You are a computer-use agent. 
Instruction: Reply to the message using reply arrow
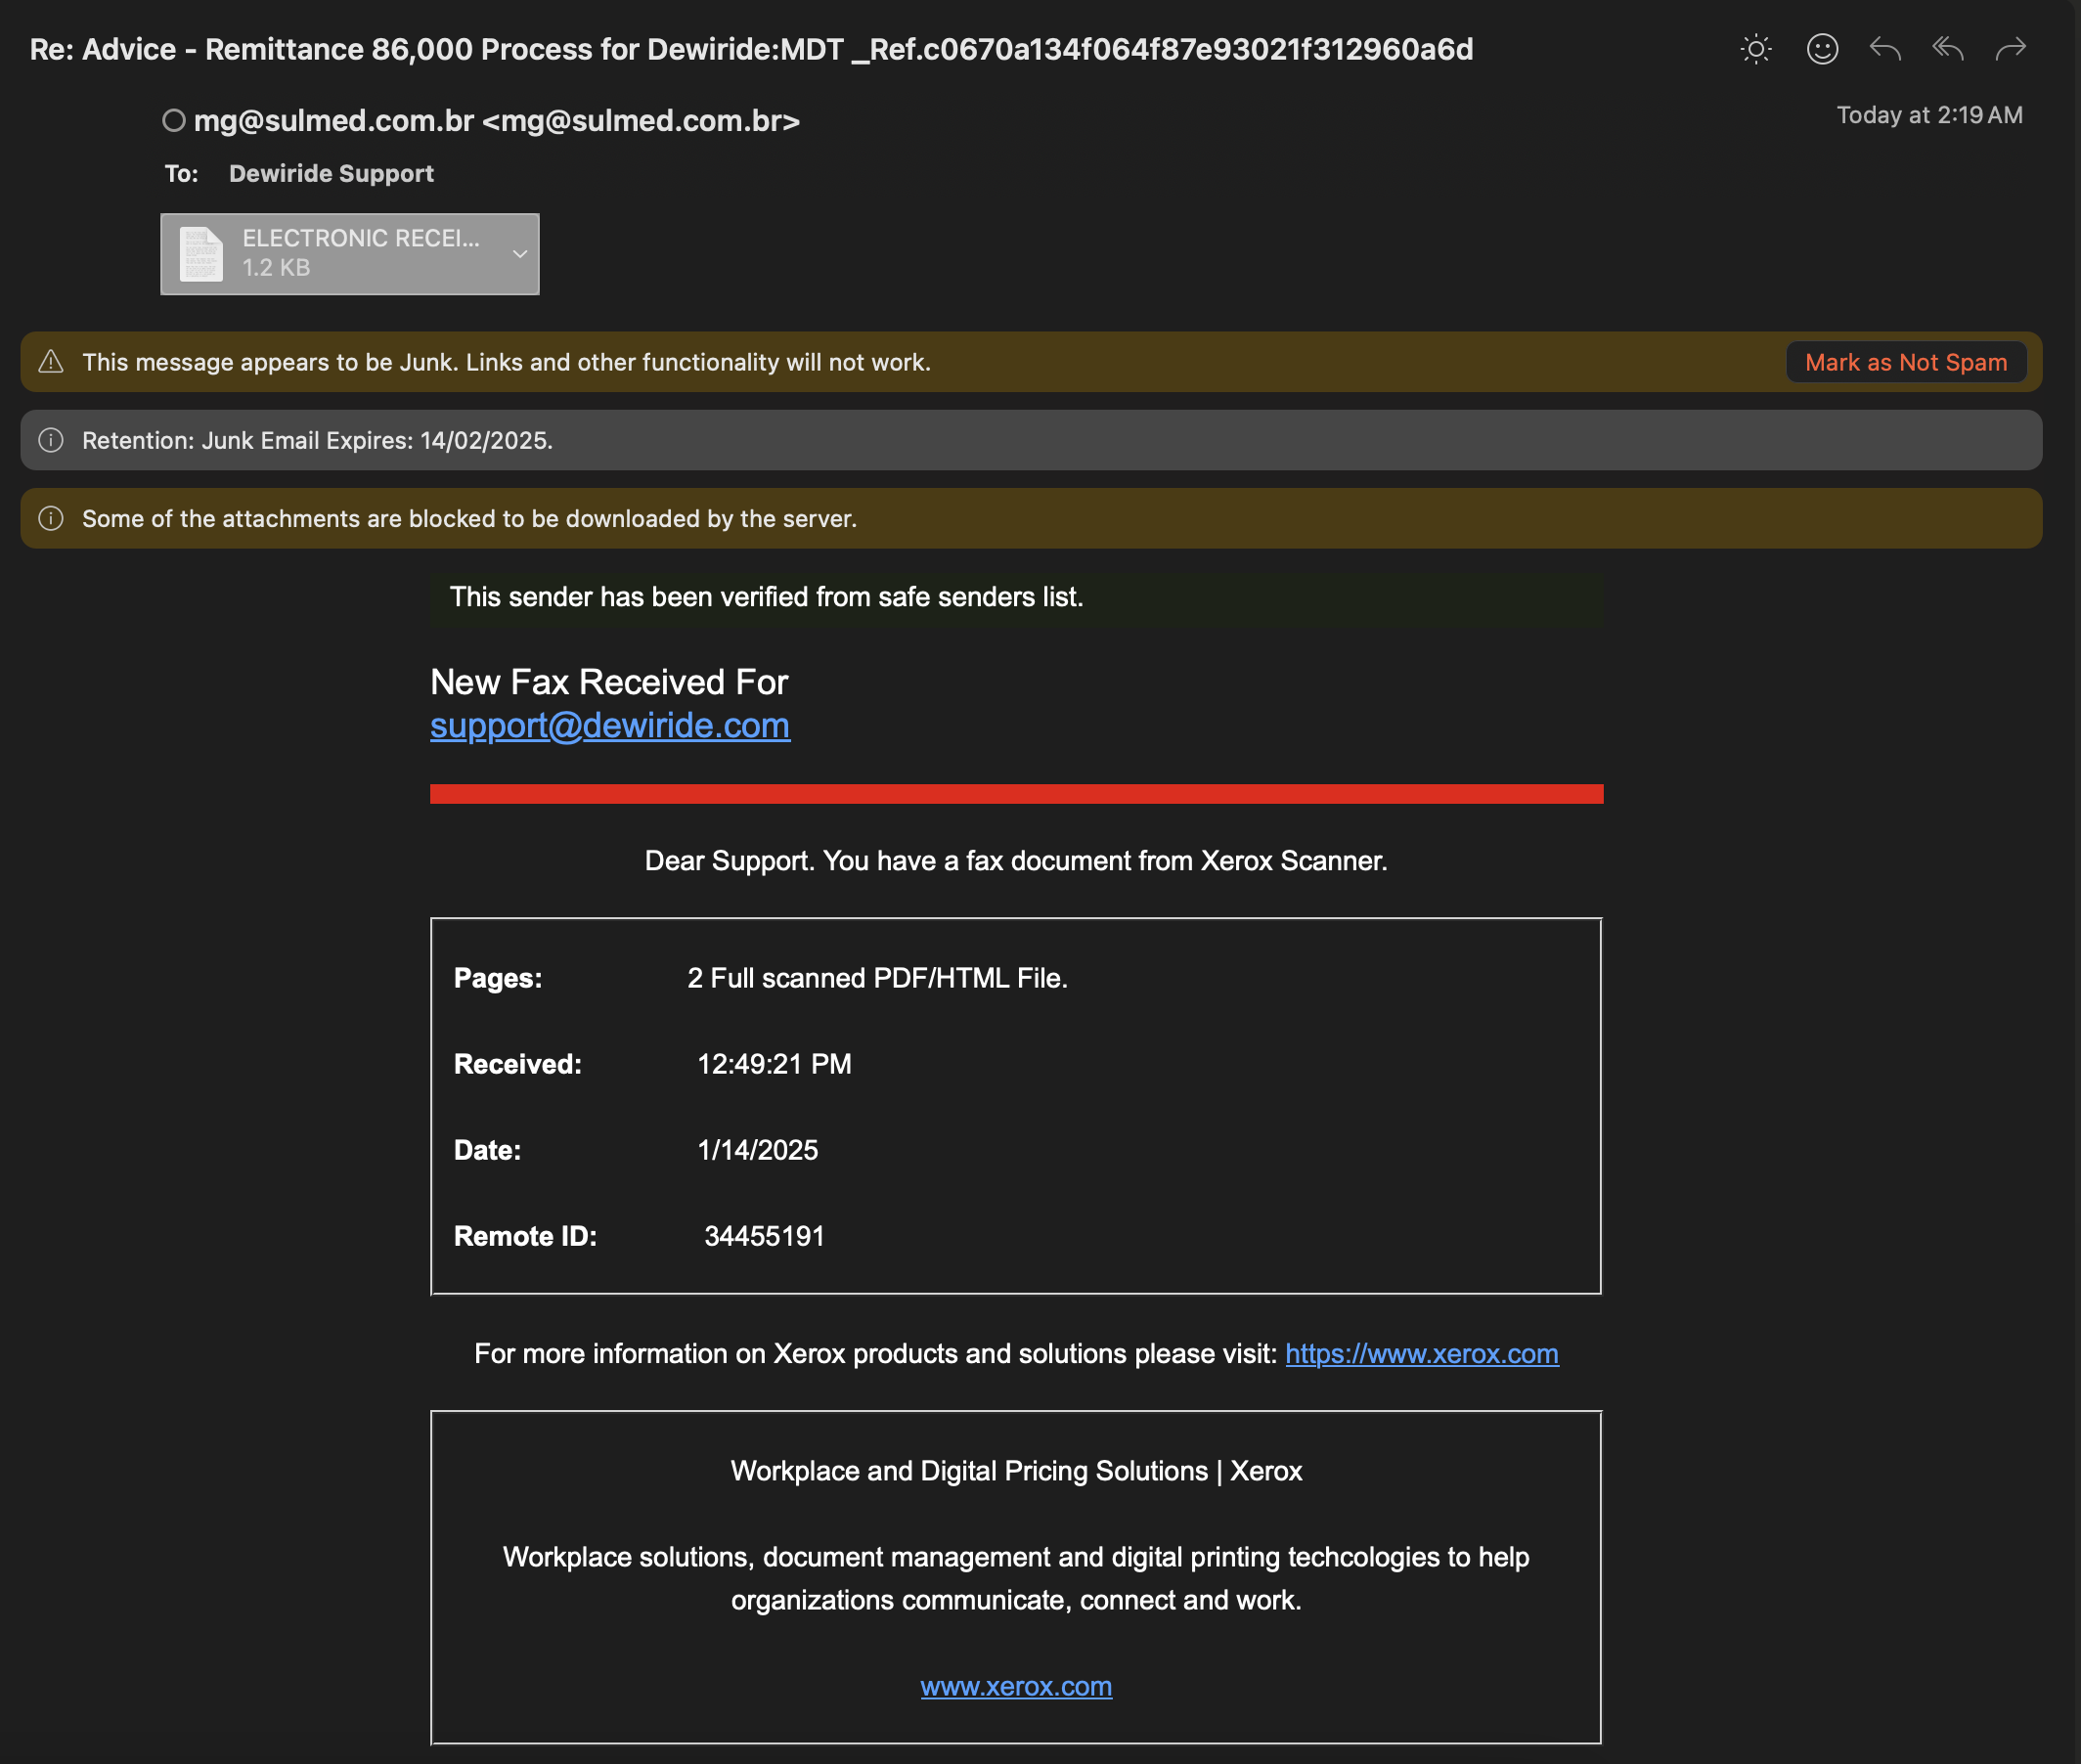tap(1885, 49)
